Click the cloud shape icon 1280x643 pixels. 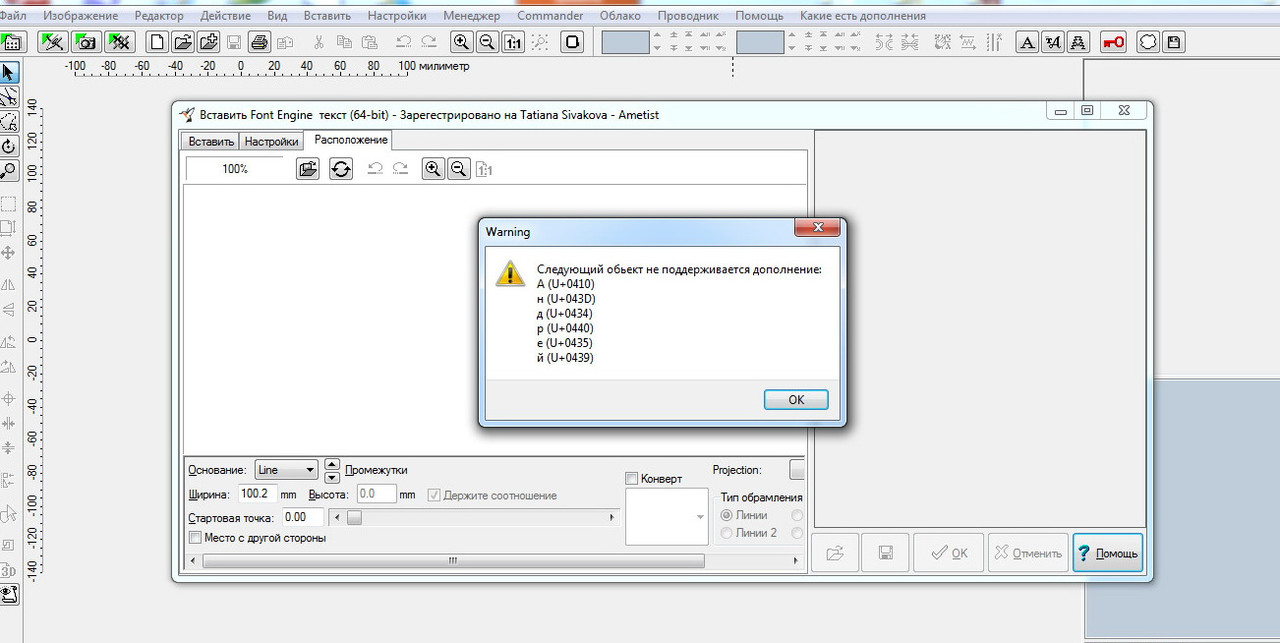[1148, 42]
